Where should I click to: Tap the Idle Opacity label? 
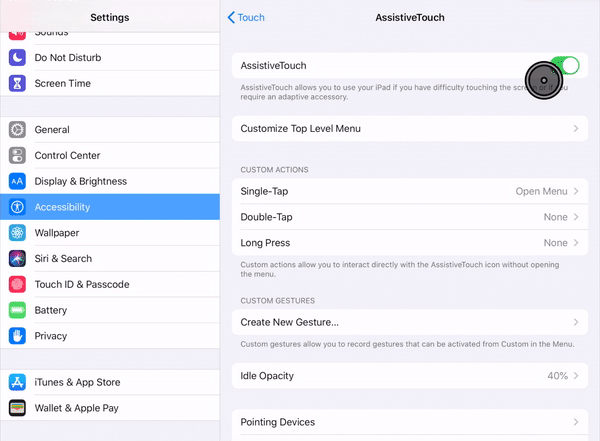267,376
